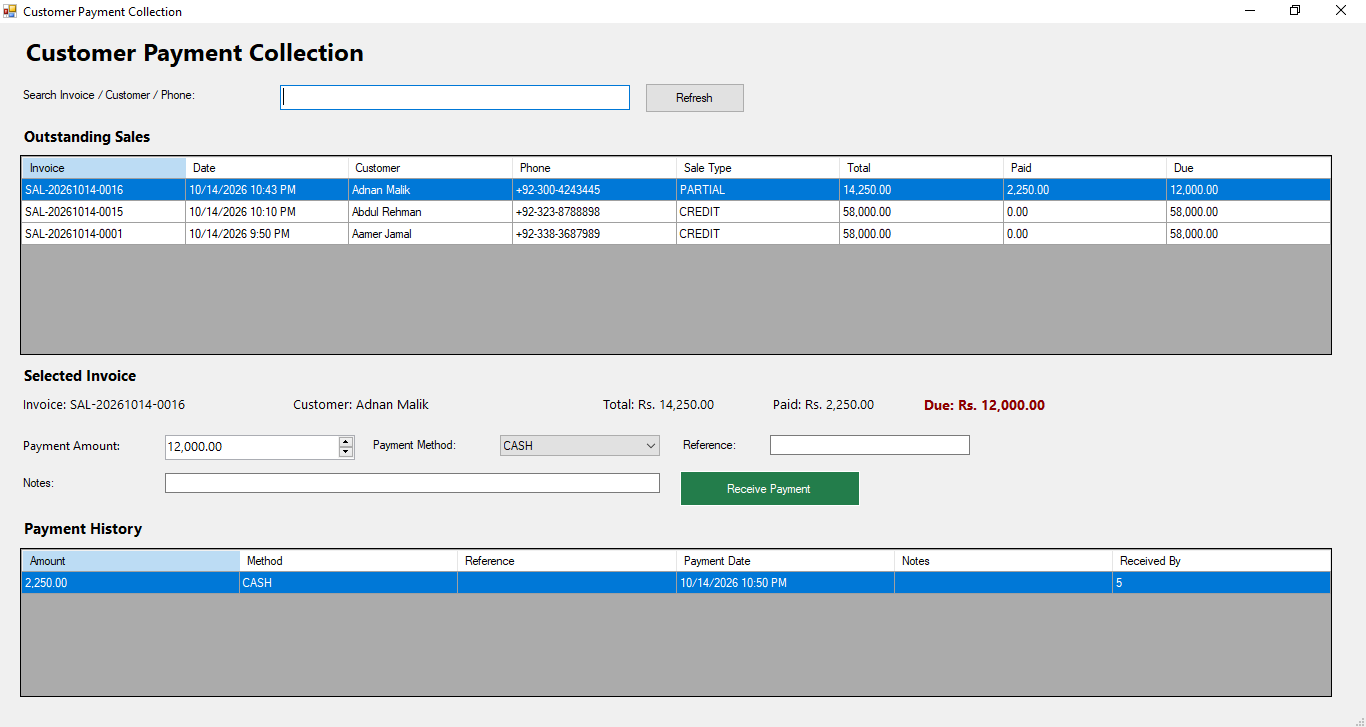Click phone cell +92-338-3687989

[x=594, y=234]
